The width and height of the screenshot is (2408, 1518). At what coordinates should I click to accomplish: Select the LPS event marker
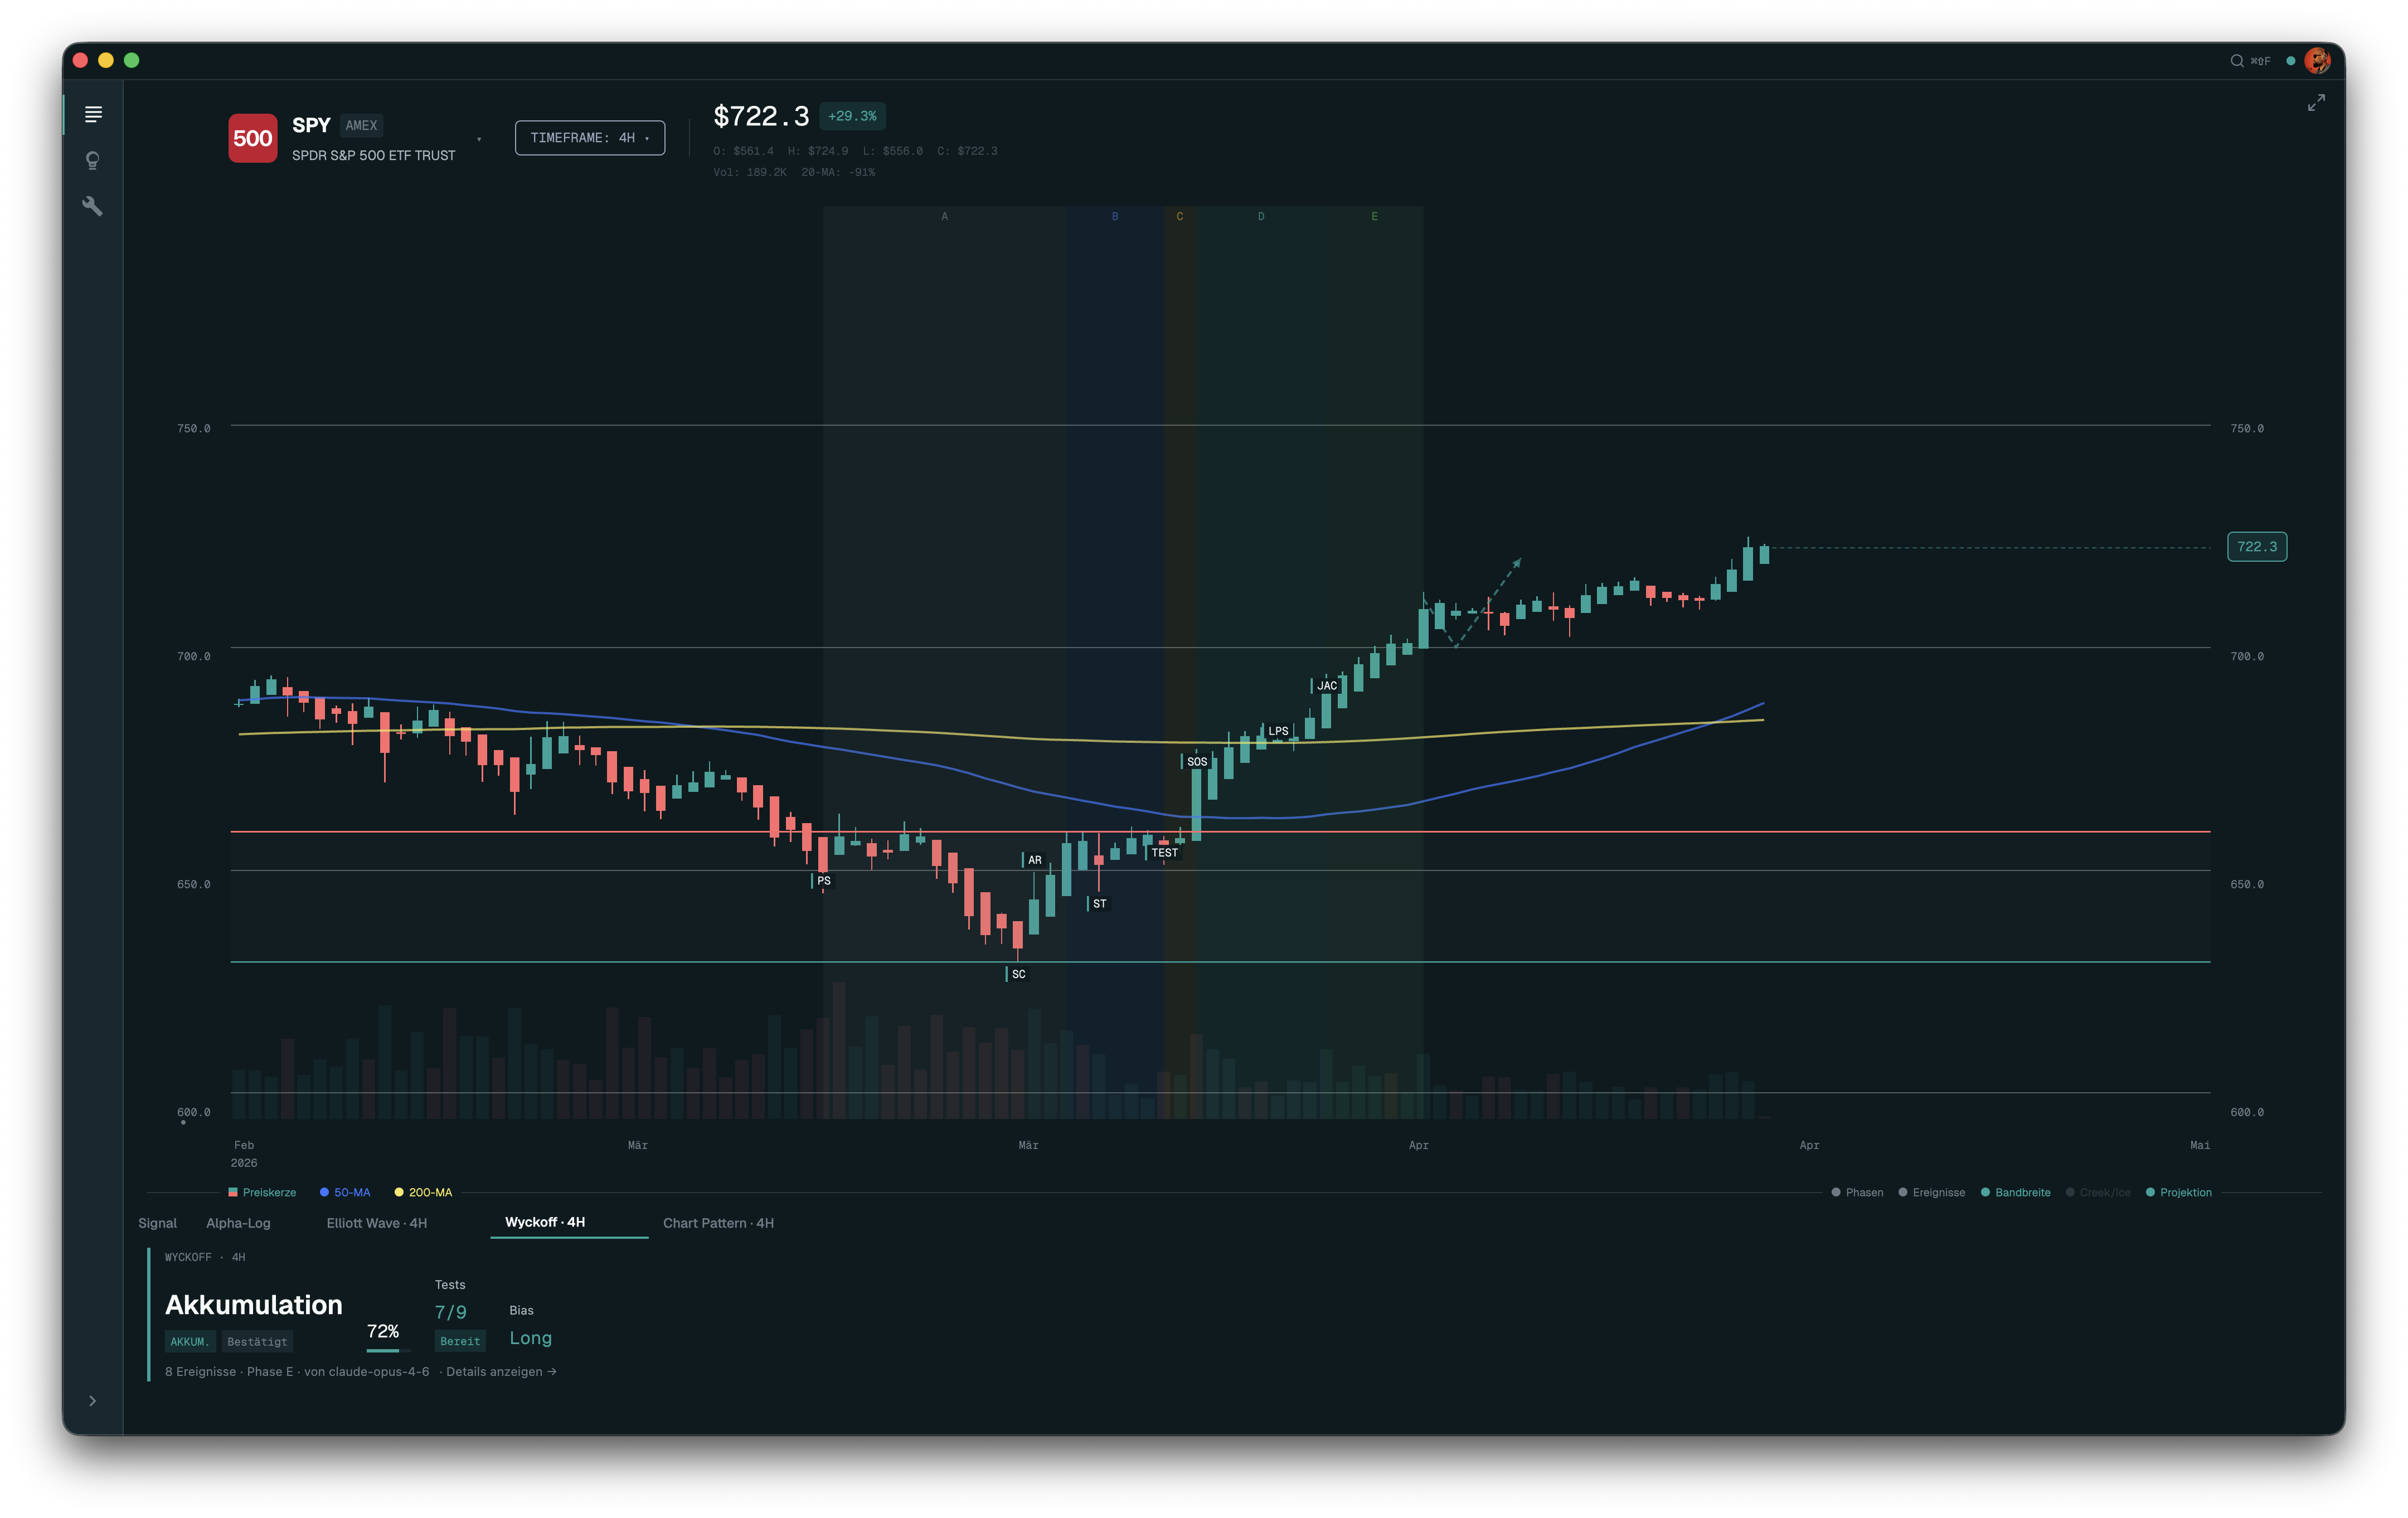point(1277,731)
